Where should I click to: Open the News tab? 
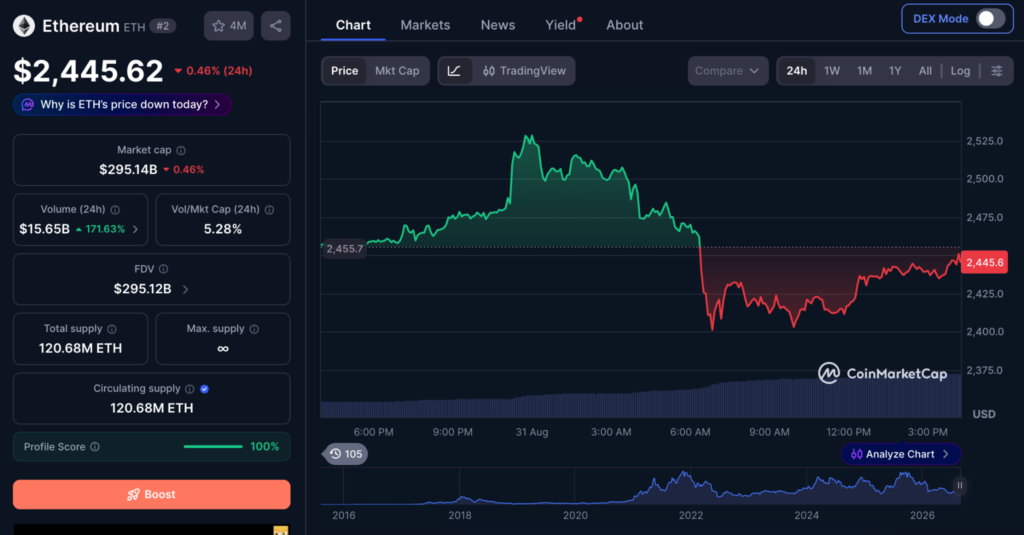pyautogui.click(x=498, y=25)
